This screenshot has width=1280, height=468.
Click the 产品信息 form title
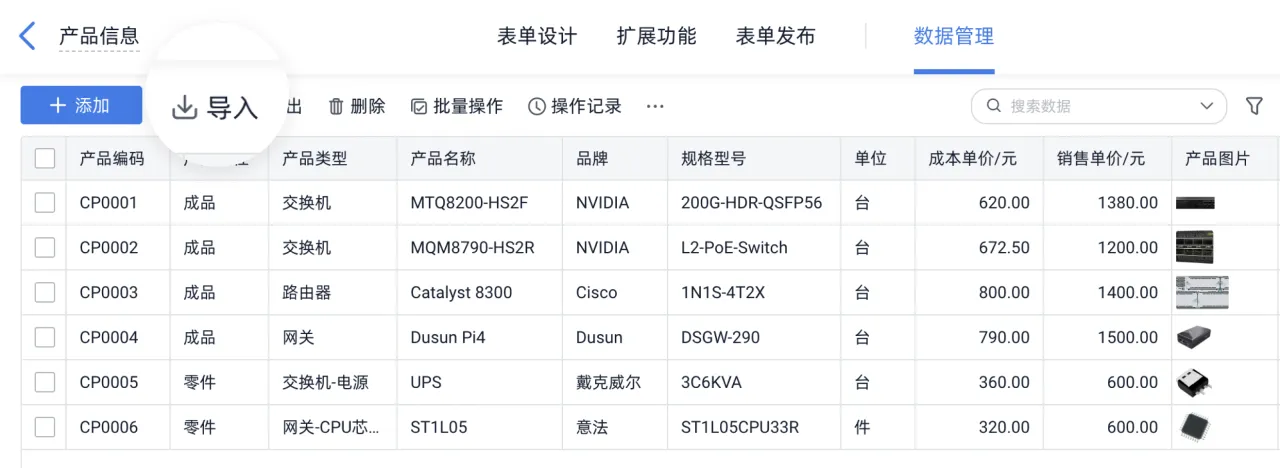pos(99,38)
